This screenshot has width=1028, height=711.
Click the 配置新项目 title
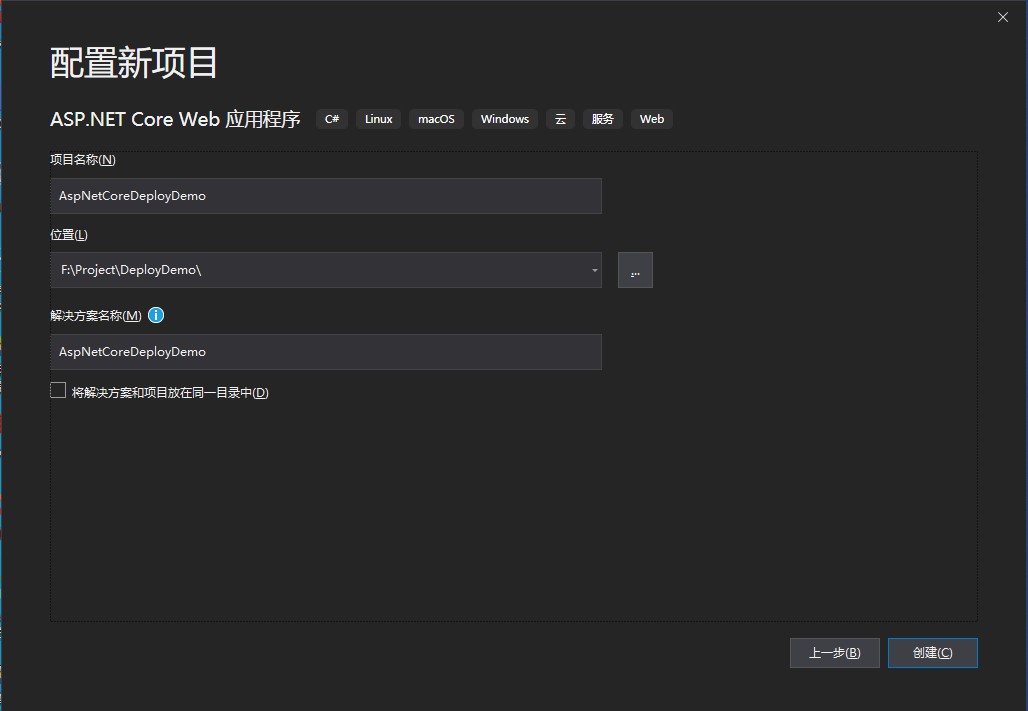click(x=134, y=63)
